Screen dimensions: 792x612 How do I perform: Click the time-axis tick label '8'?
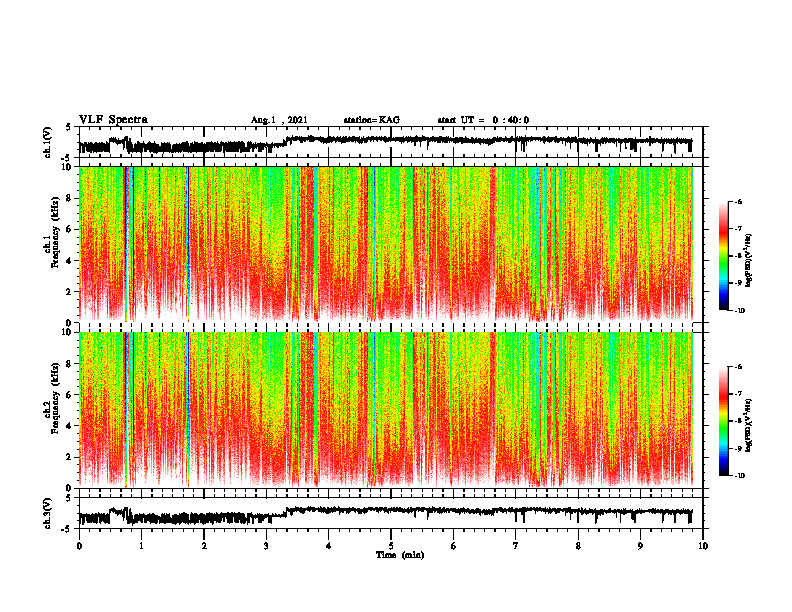[578, 546]
